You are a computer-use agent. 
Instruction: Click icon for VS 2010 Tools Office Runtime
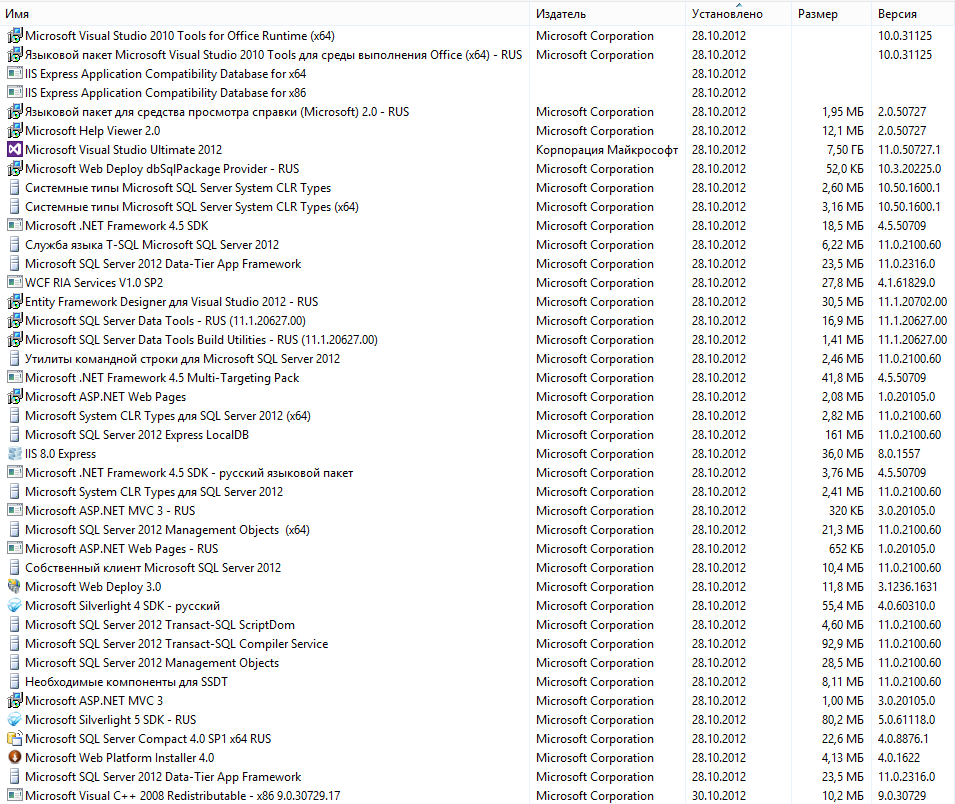(x=15, y=35)
